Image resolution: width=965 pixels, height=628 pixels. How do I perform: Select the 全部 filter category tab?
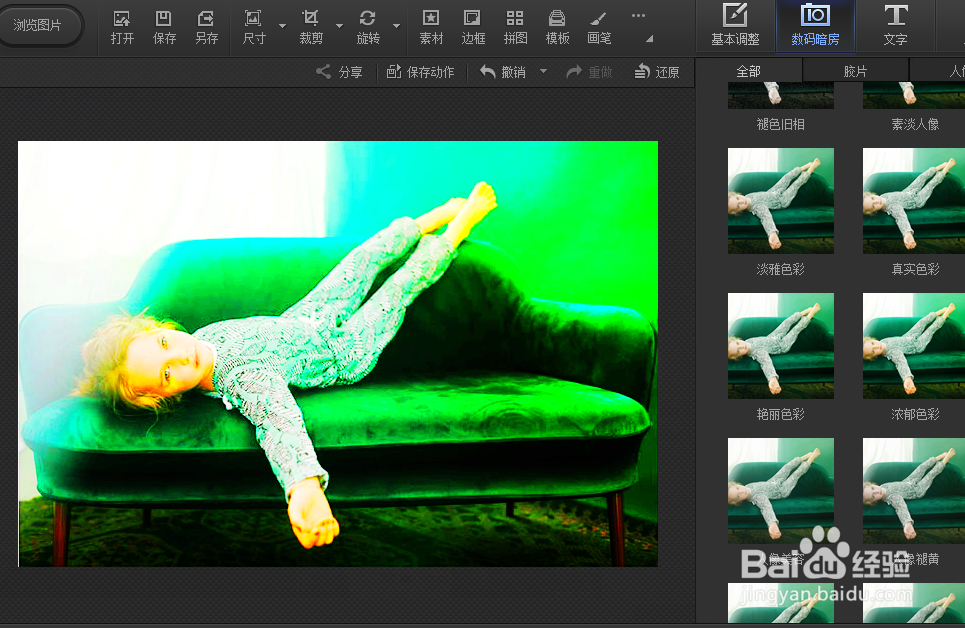click(749, 71)
